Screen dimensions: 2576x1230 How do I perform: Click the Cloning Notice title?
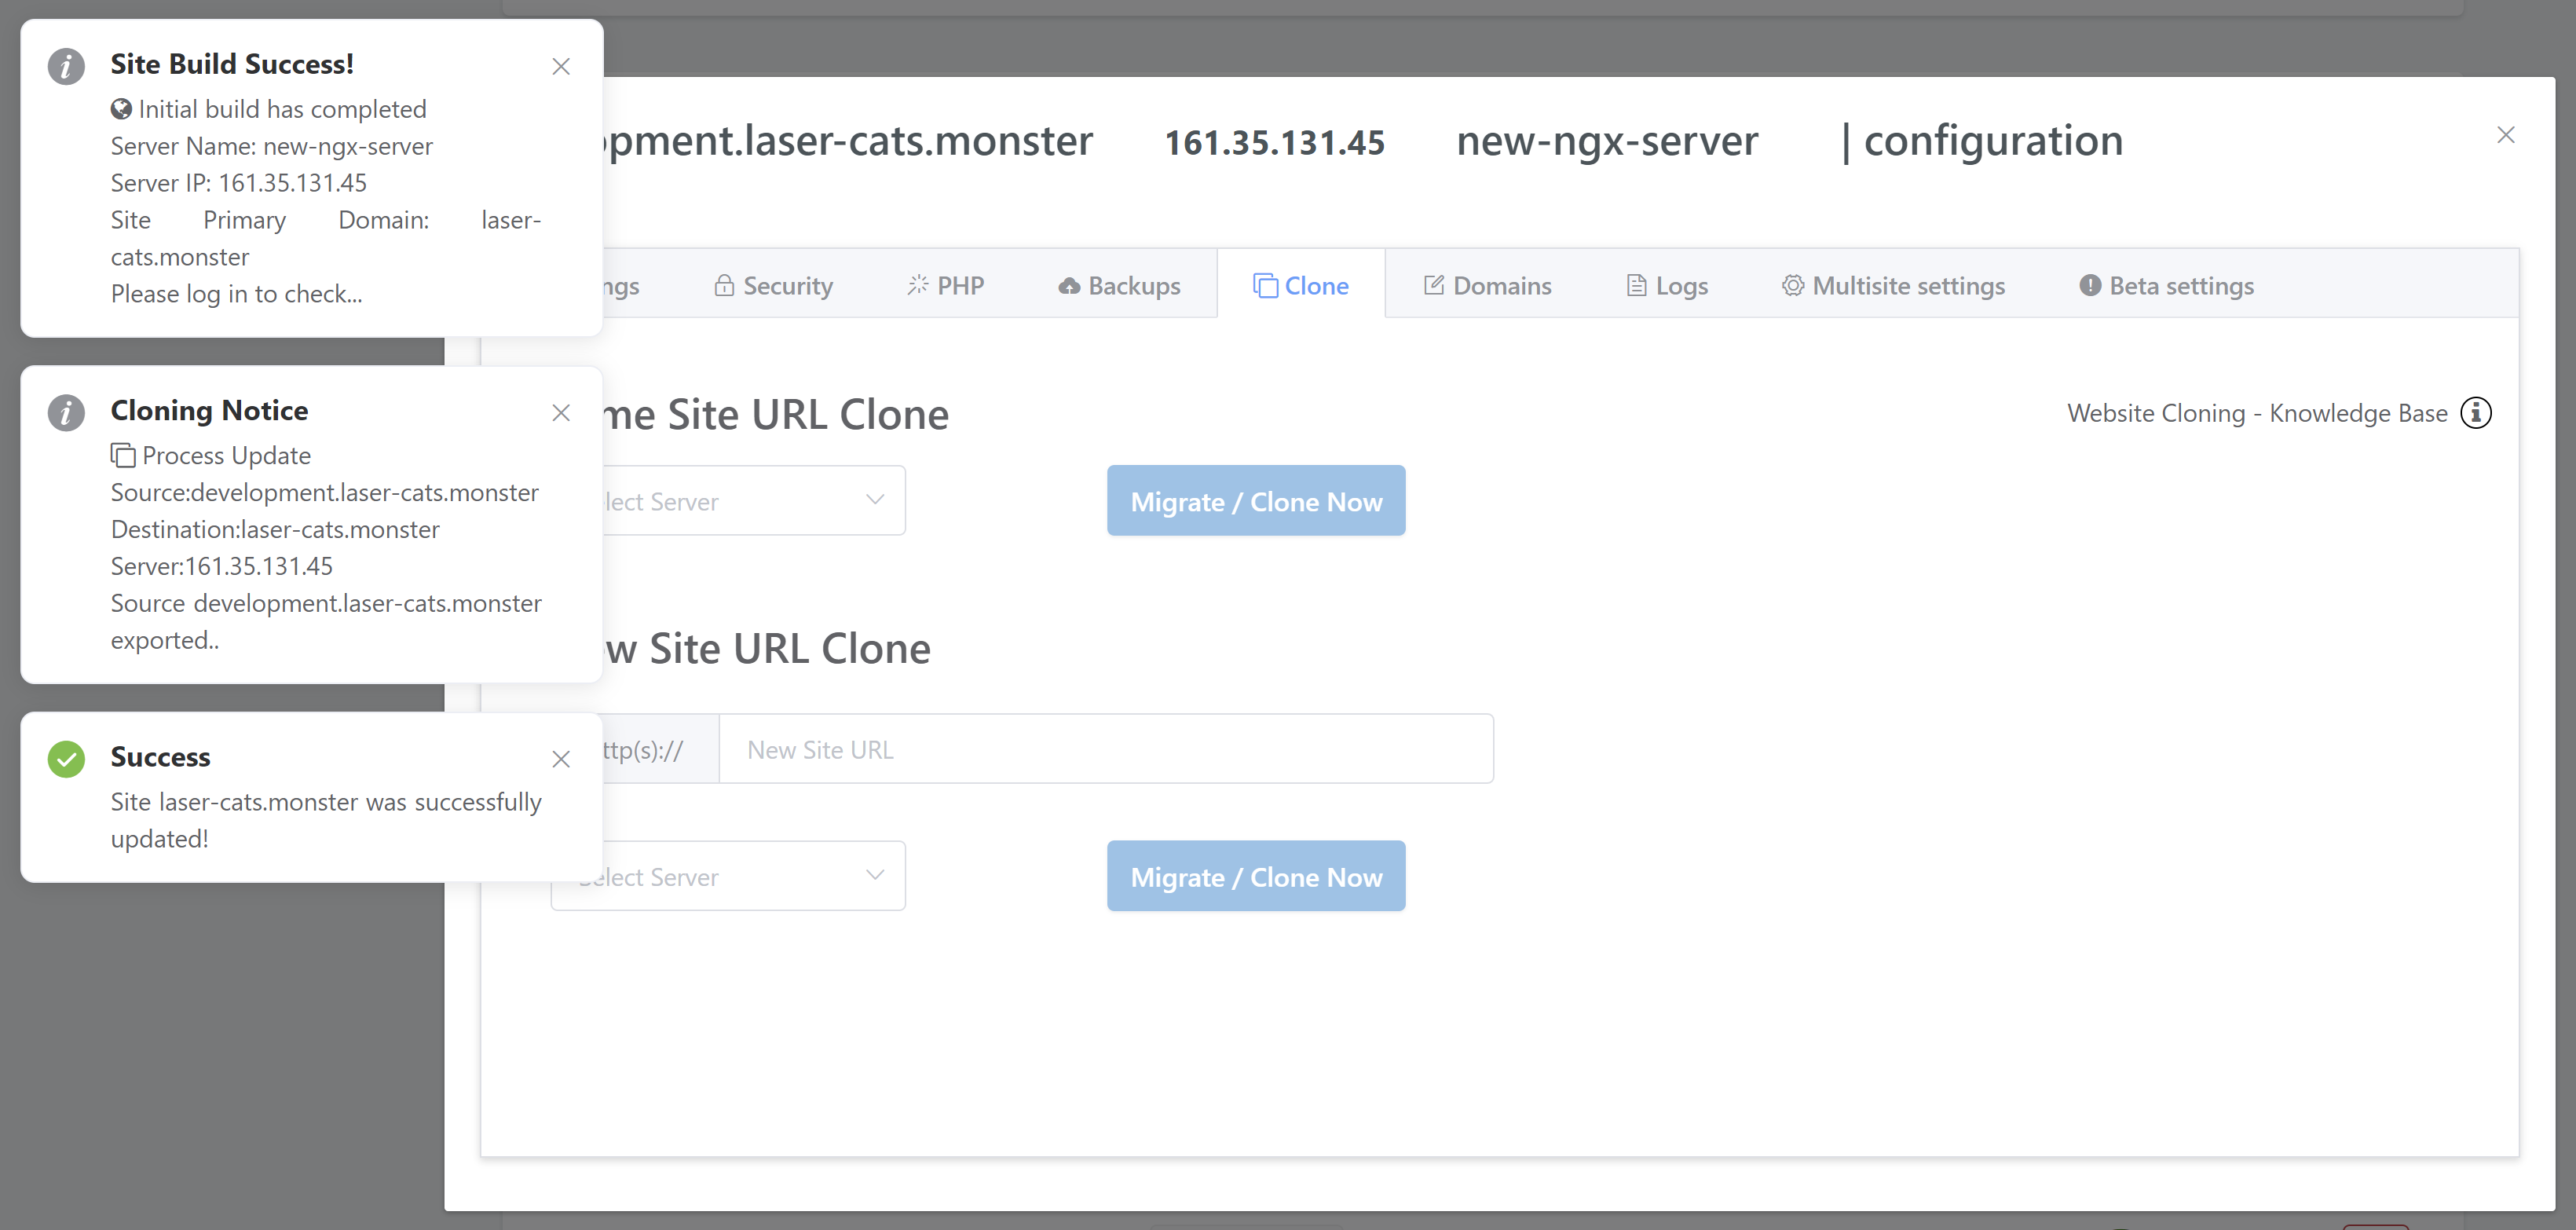(209, 410)
